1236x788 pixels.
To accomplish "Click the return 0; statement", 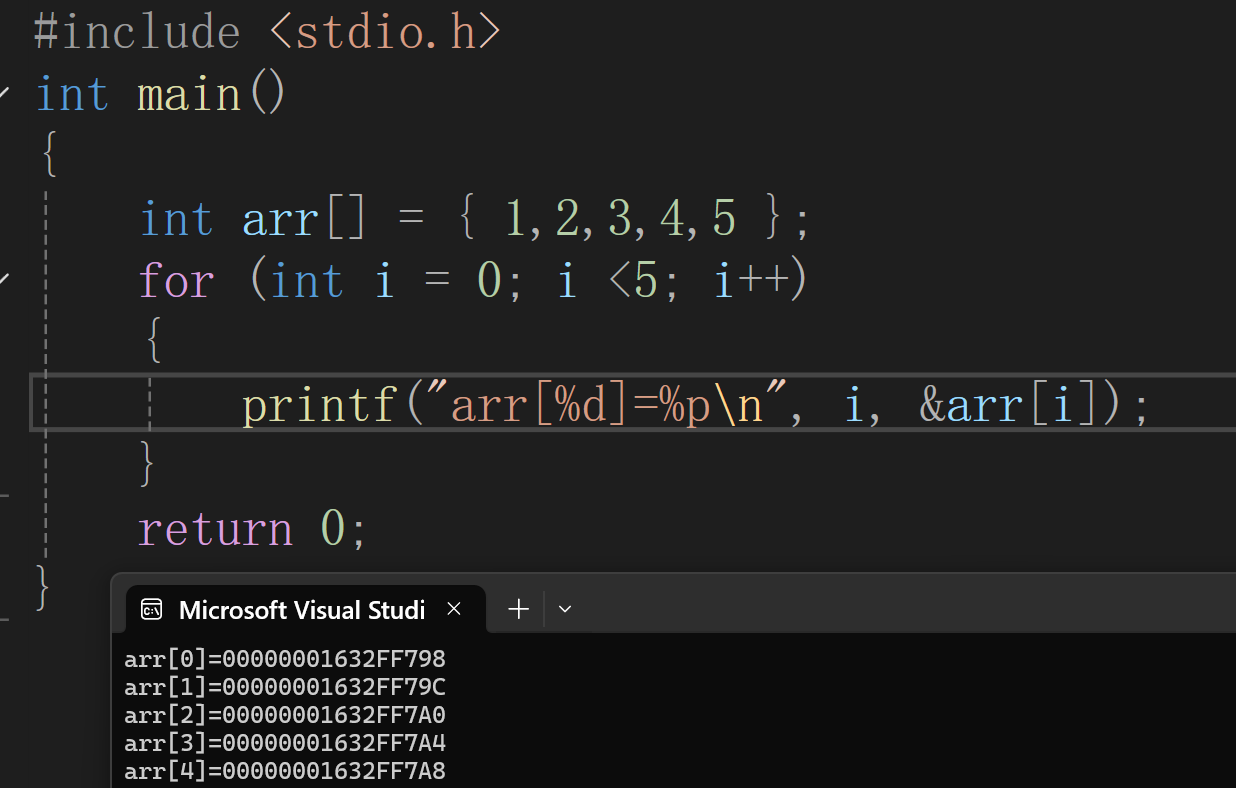I will [252, 529].
